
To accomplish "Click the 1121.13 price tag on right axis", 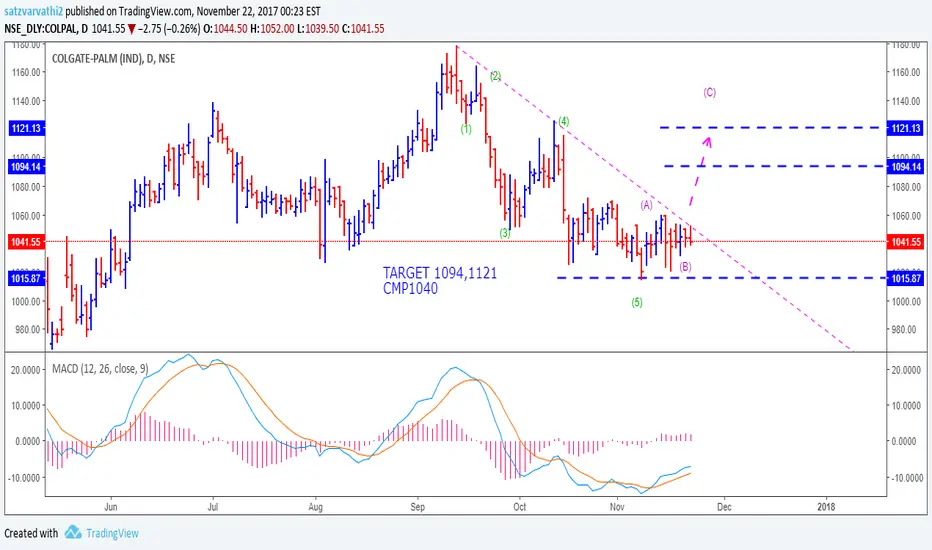I will [x=906, y=128].
